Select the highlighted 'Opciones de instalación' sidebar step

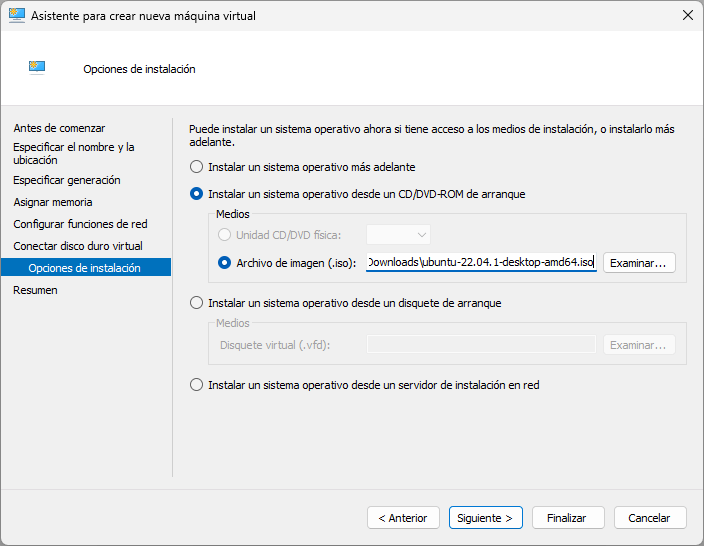(86, 267)
